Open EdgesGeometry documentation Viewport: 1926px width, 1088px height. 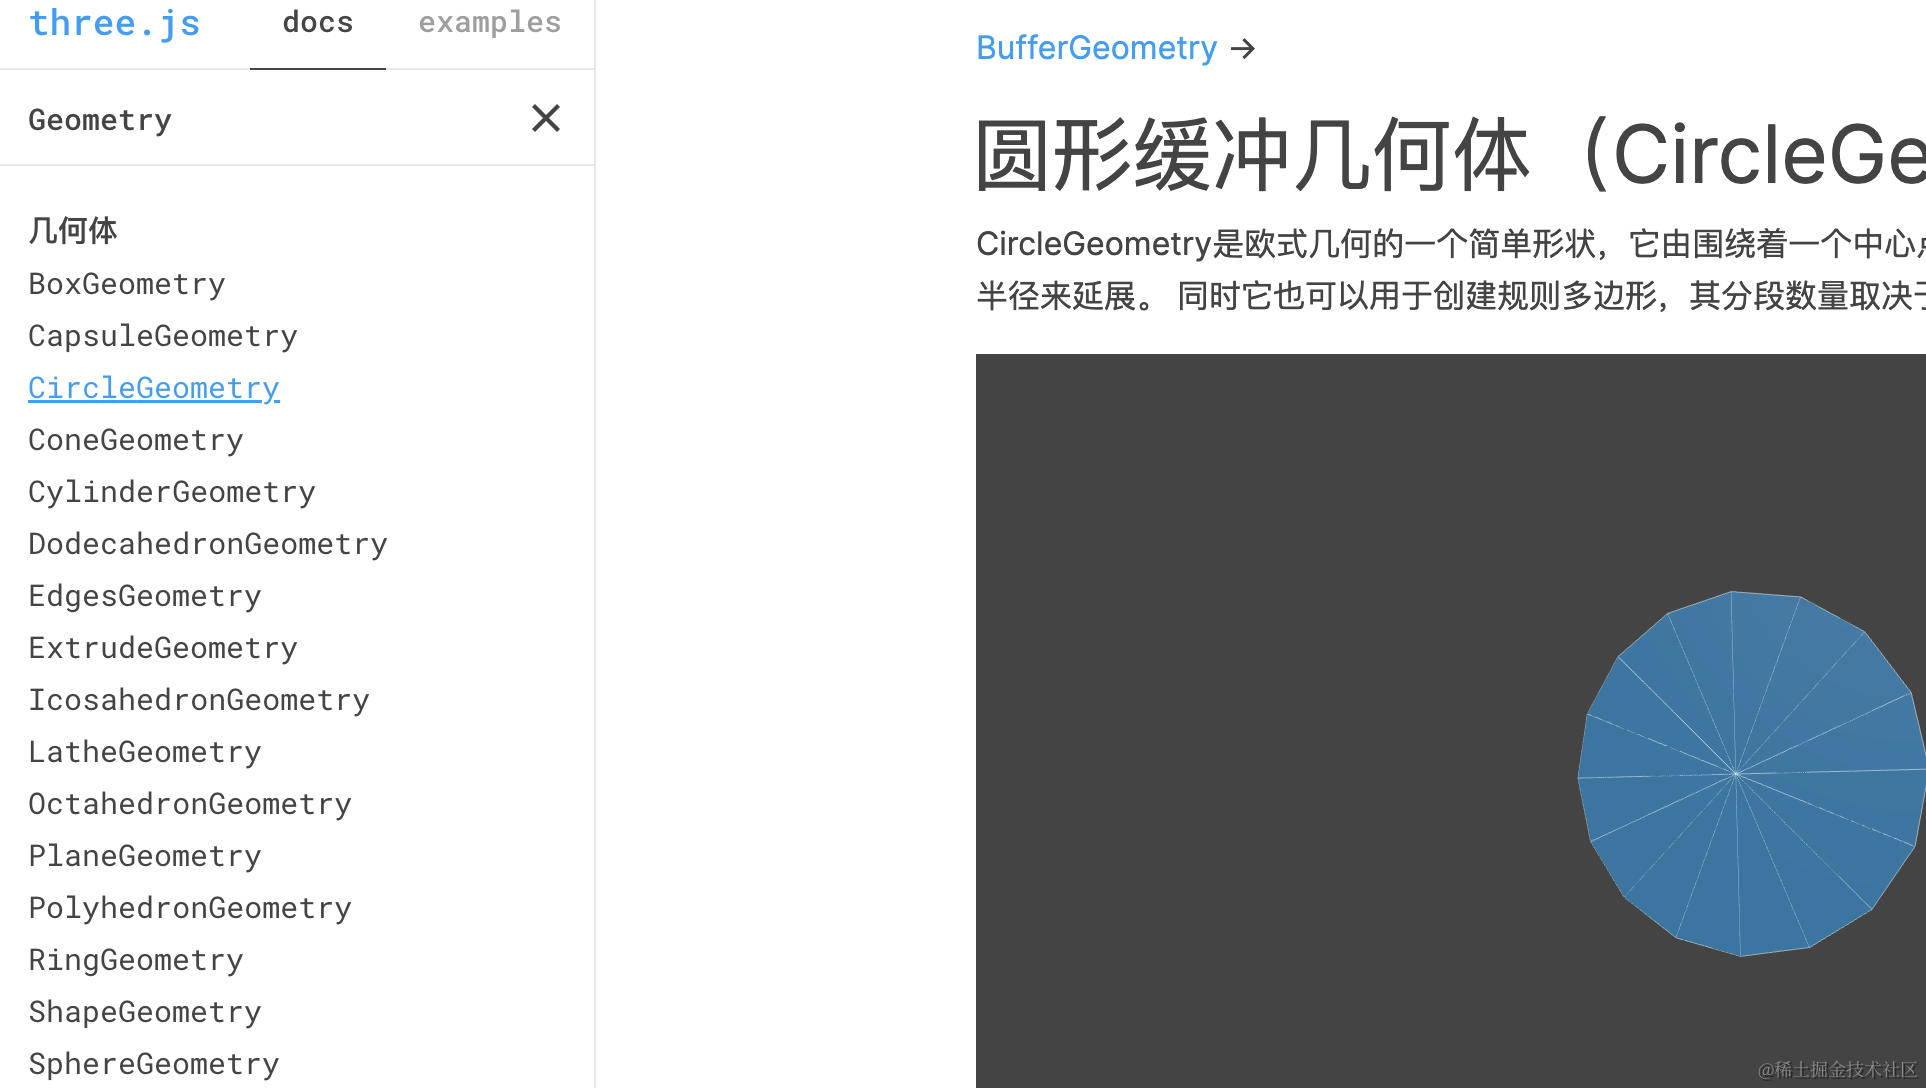[145, 596]
